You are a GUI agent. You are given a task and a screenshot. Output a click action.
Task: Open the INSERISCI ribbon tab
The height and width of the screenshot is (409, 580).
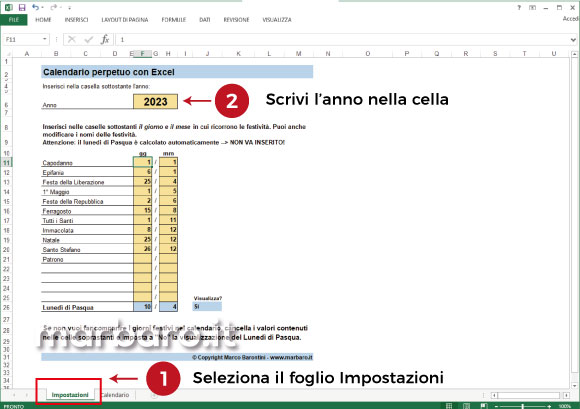[x=77, y=20]
